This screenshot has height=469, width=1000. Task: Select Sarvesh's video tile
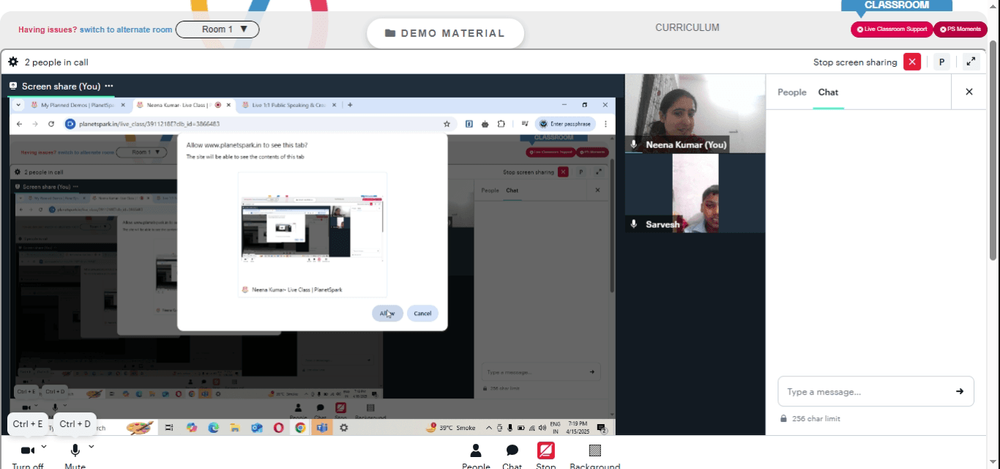695,193
